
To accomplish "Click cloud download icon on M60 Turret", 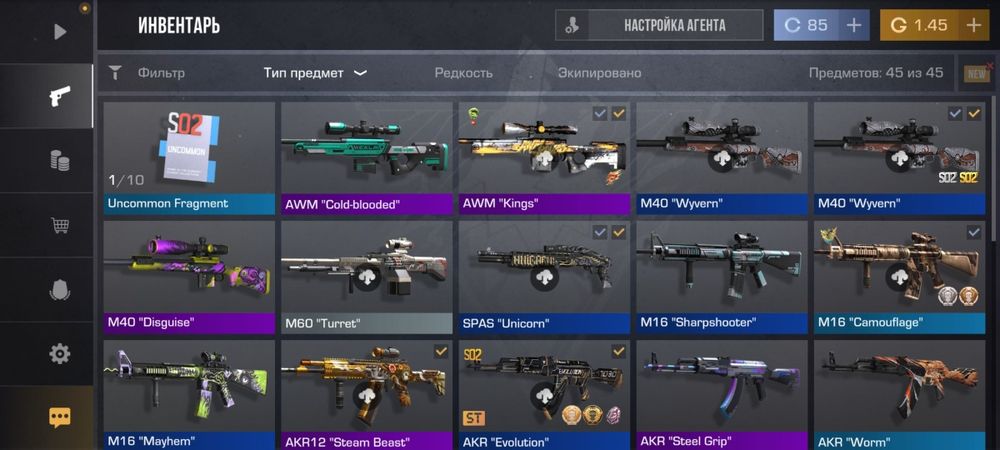I will 367,278.
